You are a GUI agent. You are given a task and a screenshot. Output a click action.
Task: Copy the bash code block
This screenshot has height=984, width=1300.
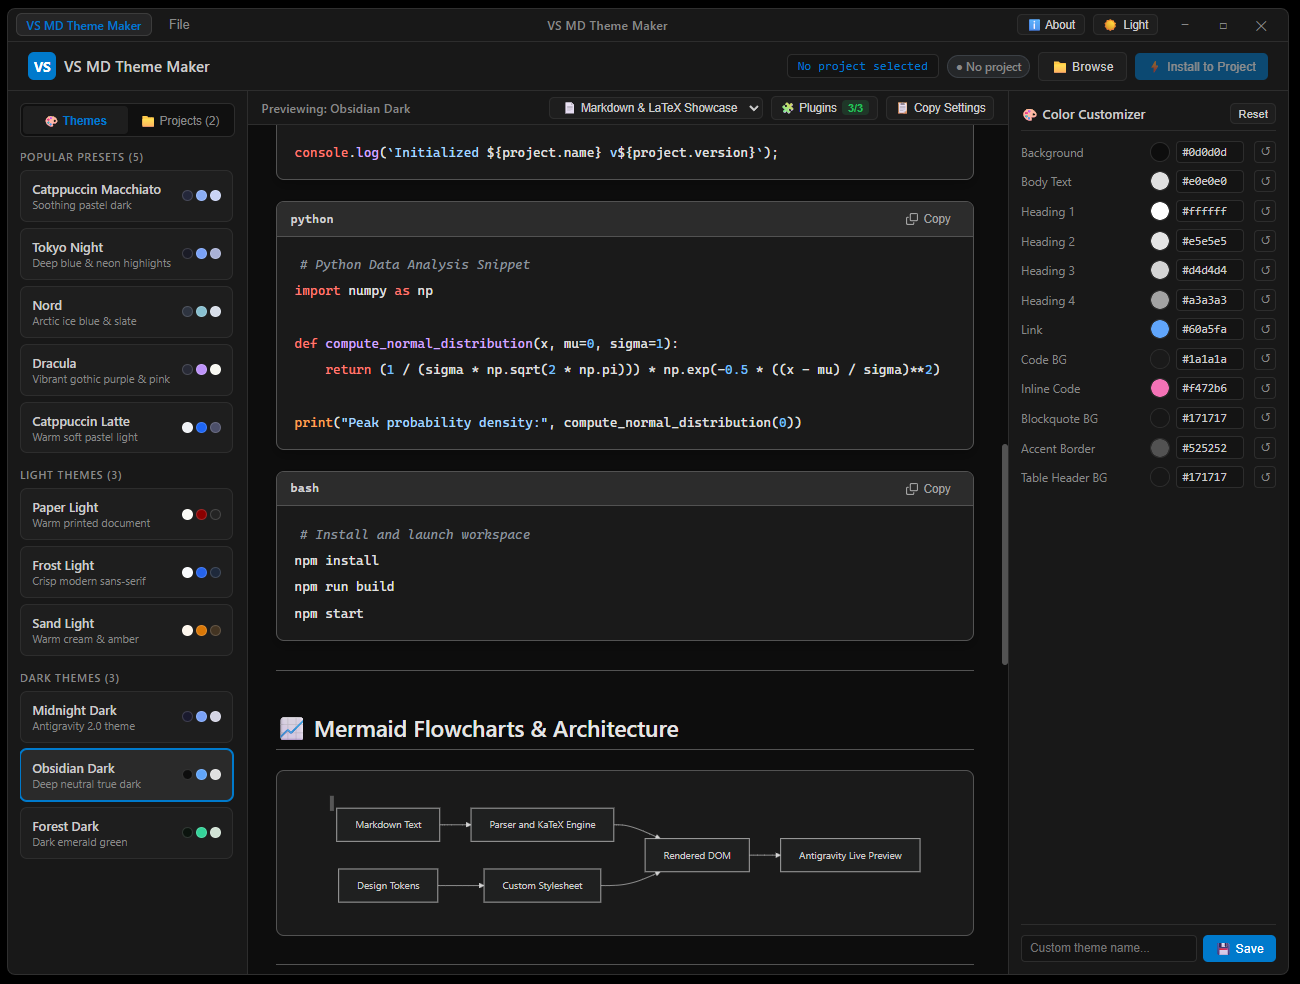pyautogui.click(x=928, y=489)
